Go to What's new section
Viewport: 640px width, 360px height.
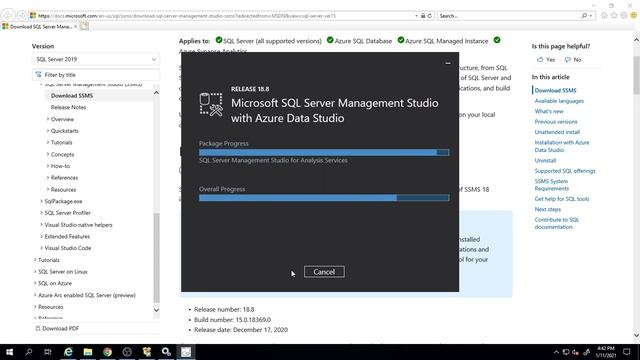click(x=549, y=111)
